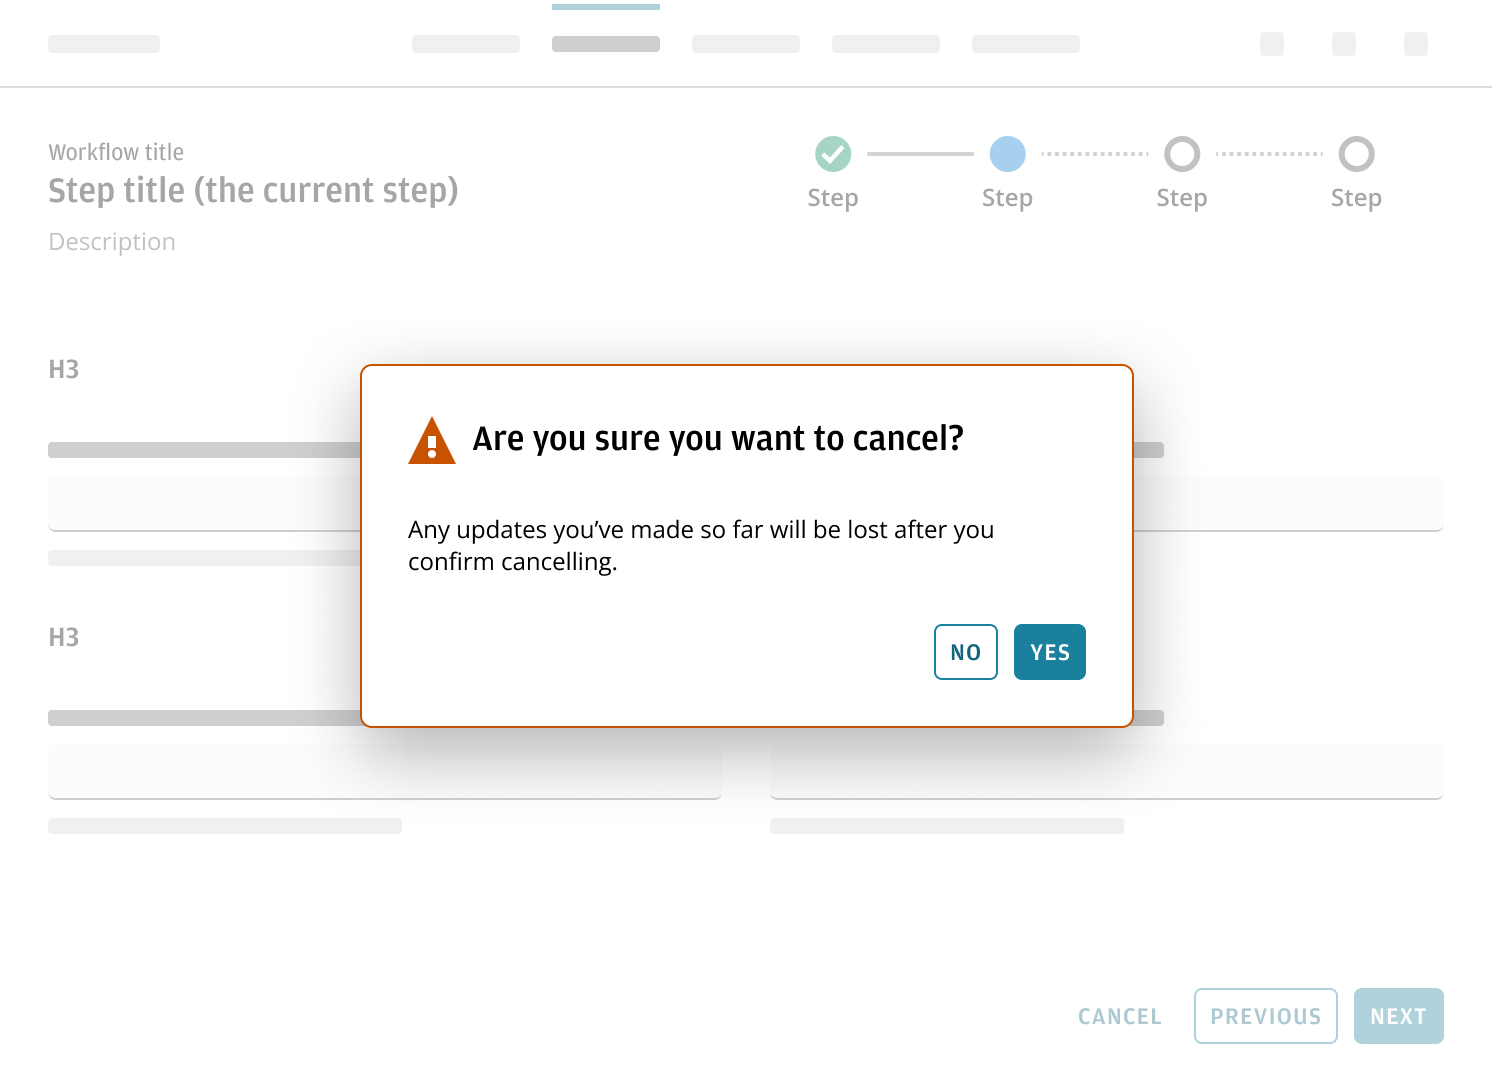Confirm cancellation by clicking YES

(x=1049, y=652)
